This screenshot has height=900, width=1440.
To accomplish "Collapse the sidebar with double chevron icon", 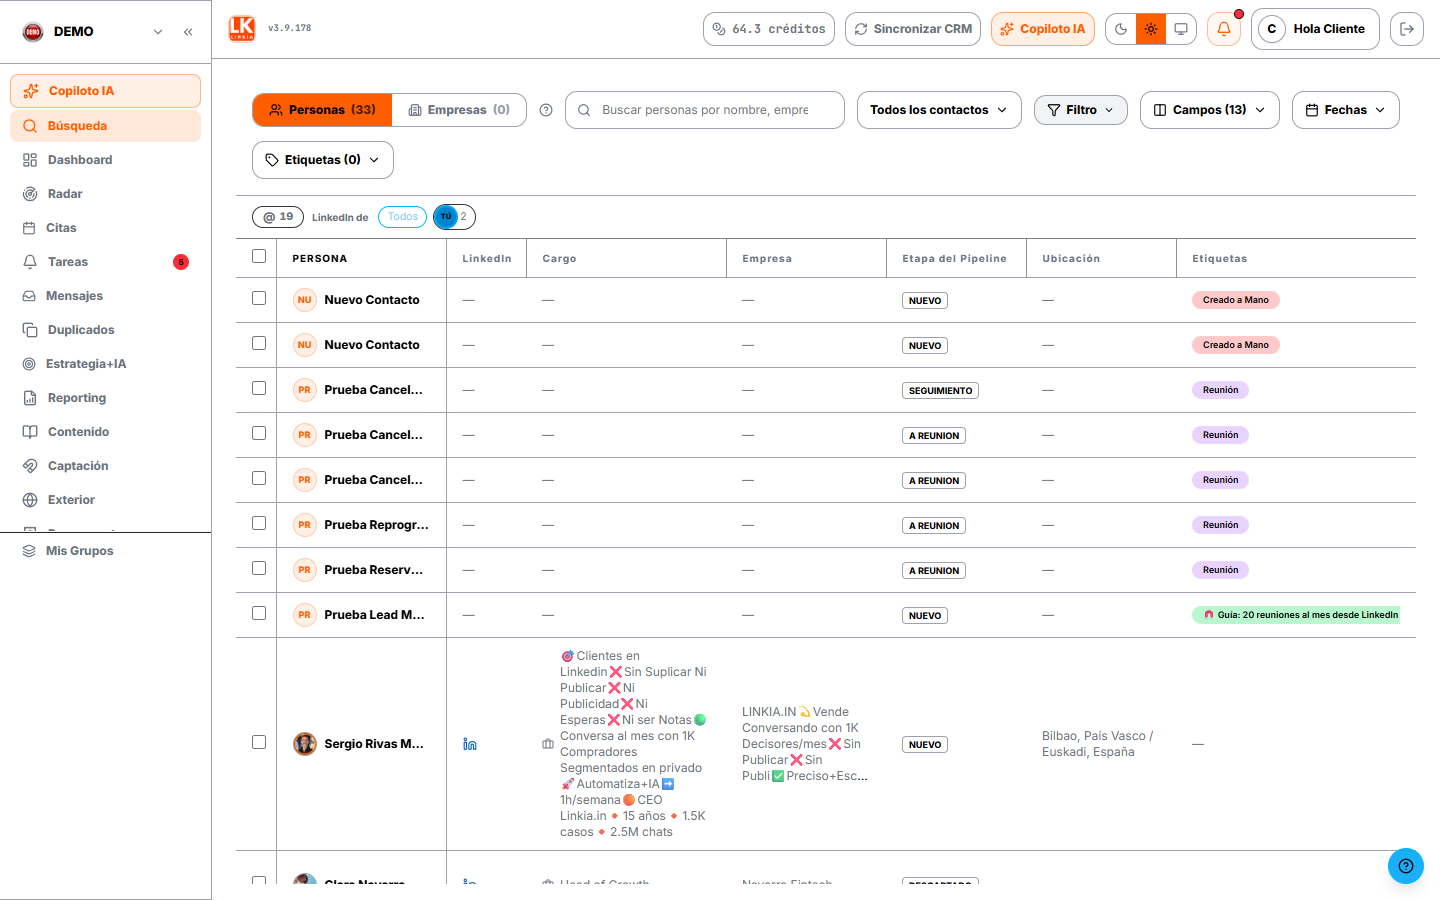I will coord(188,32).
